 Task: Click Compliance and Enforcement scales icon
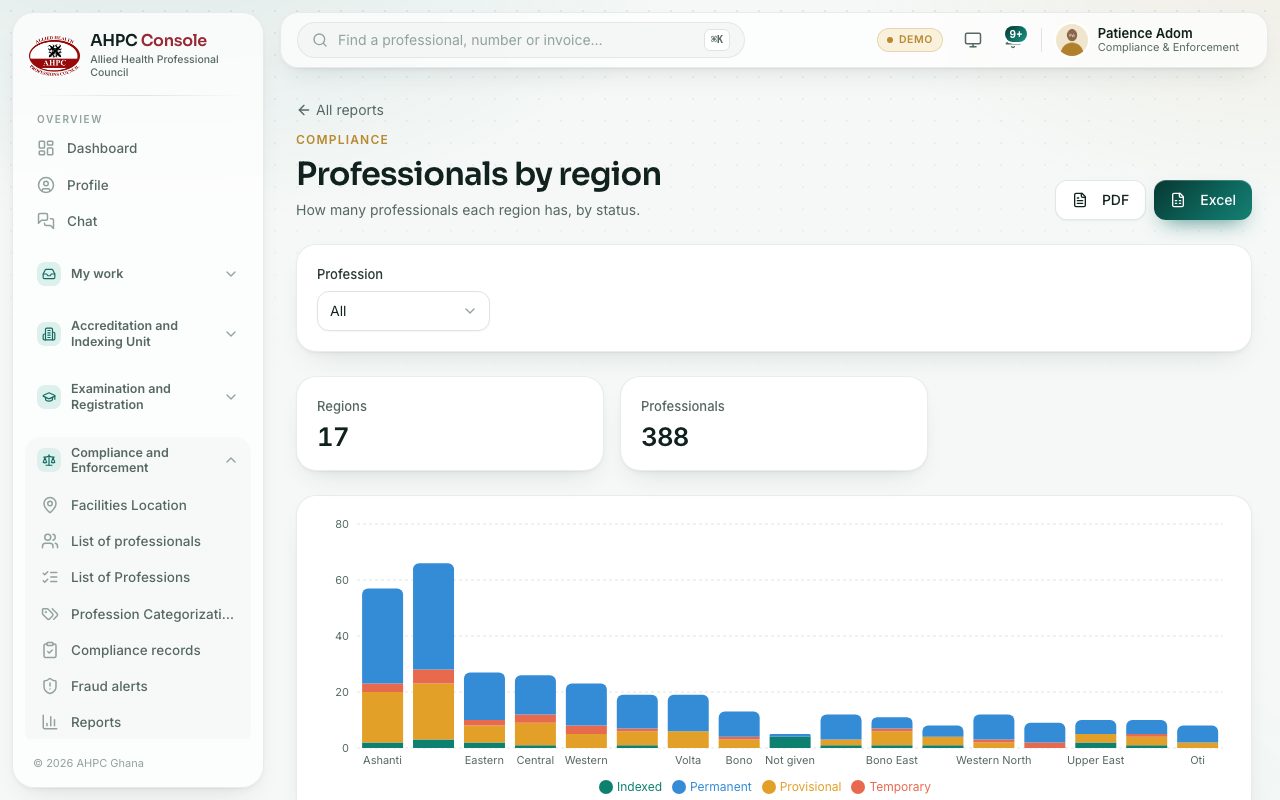click(49, 460)
